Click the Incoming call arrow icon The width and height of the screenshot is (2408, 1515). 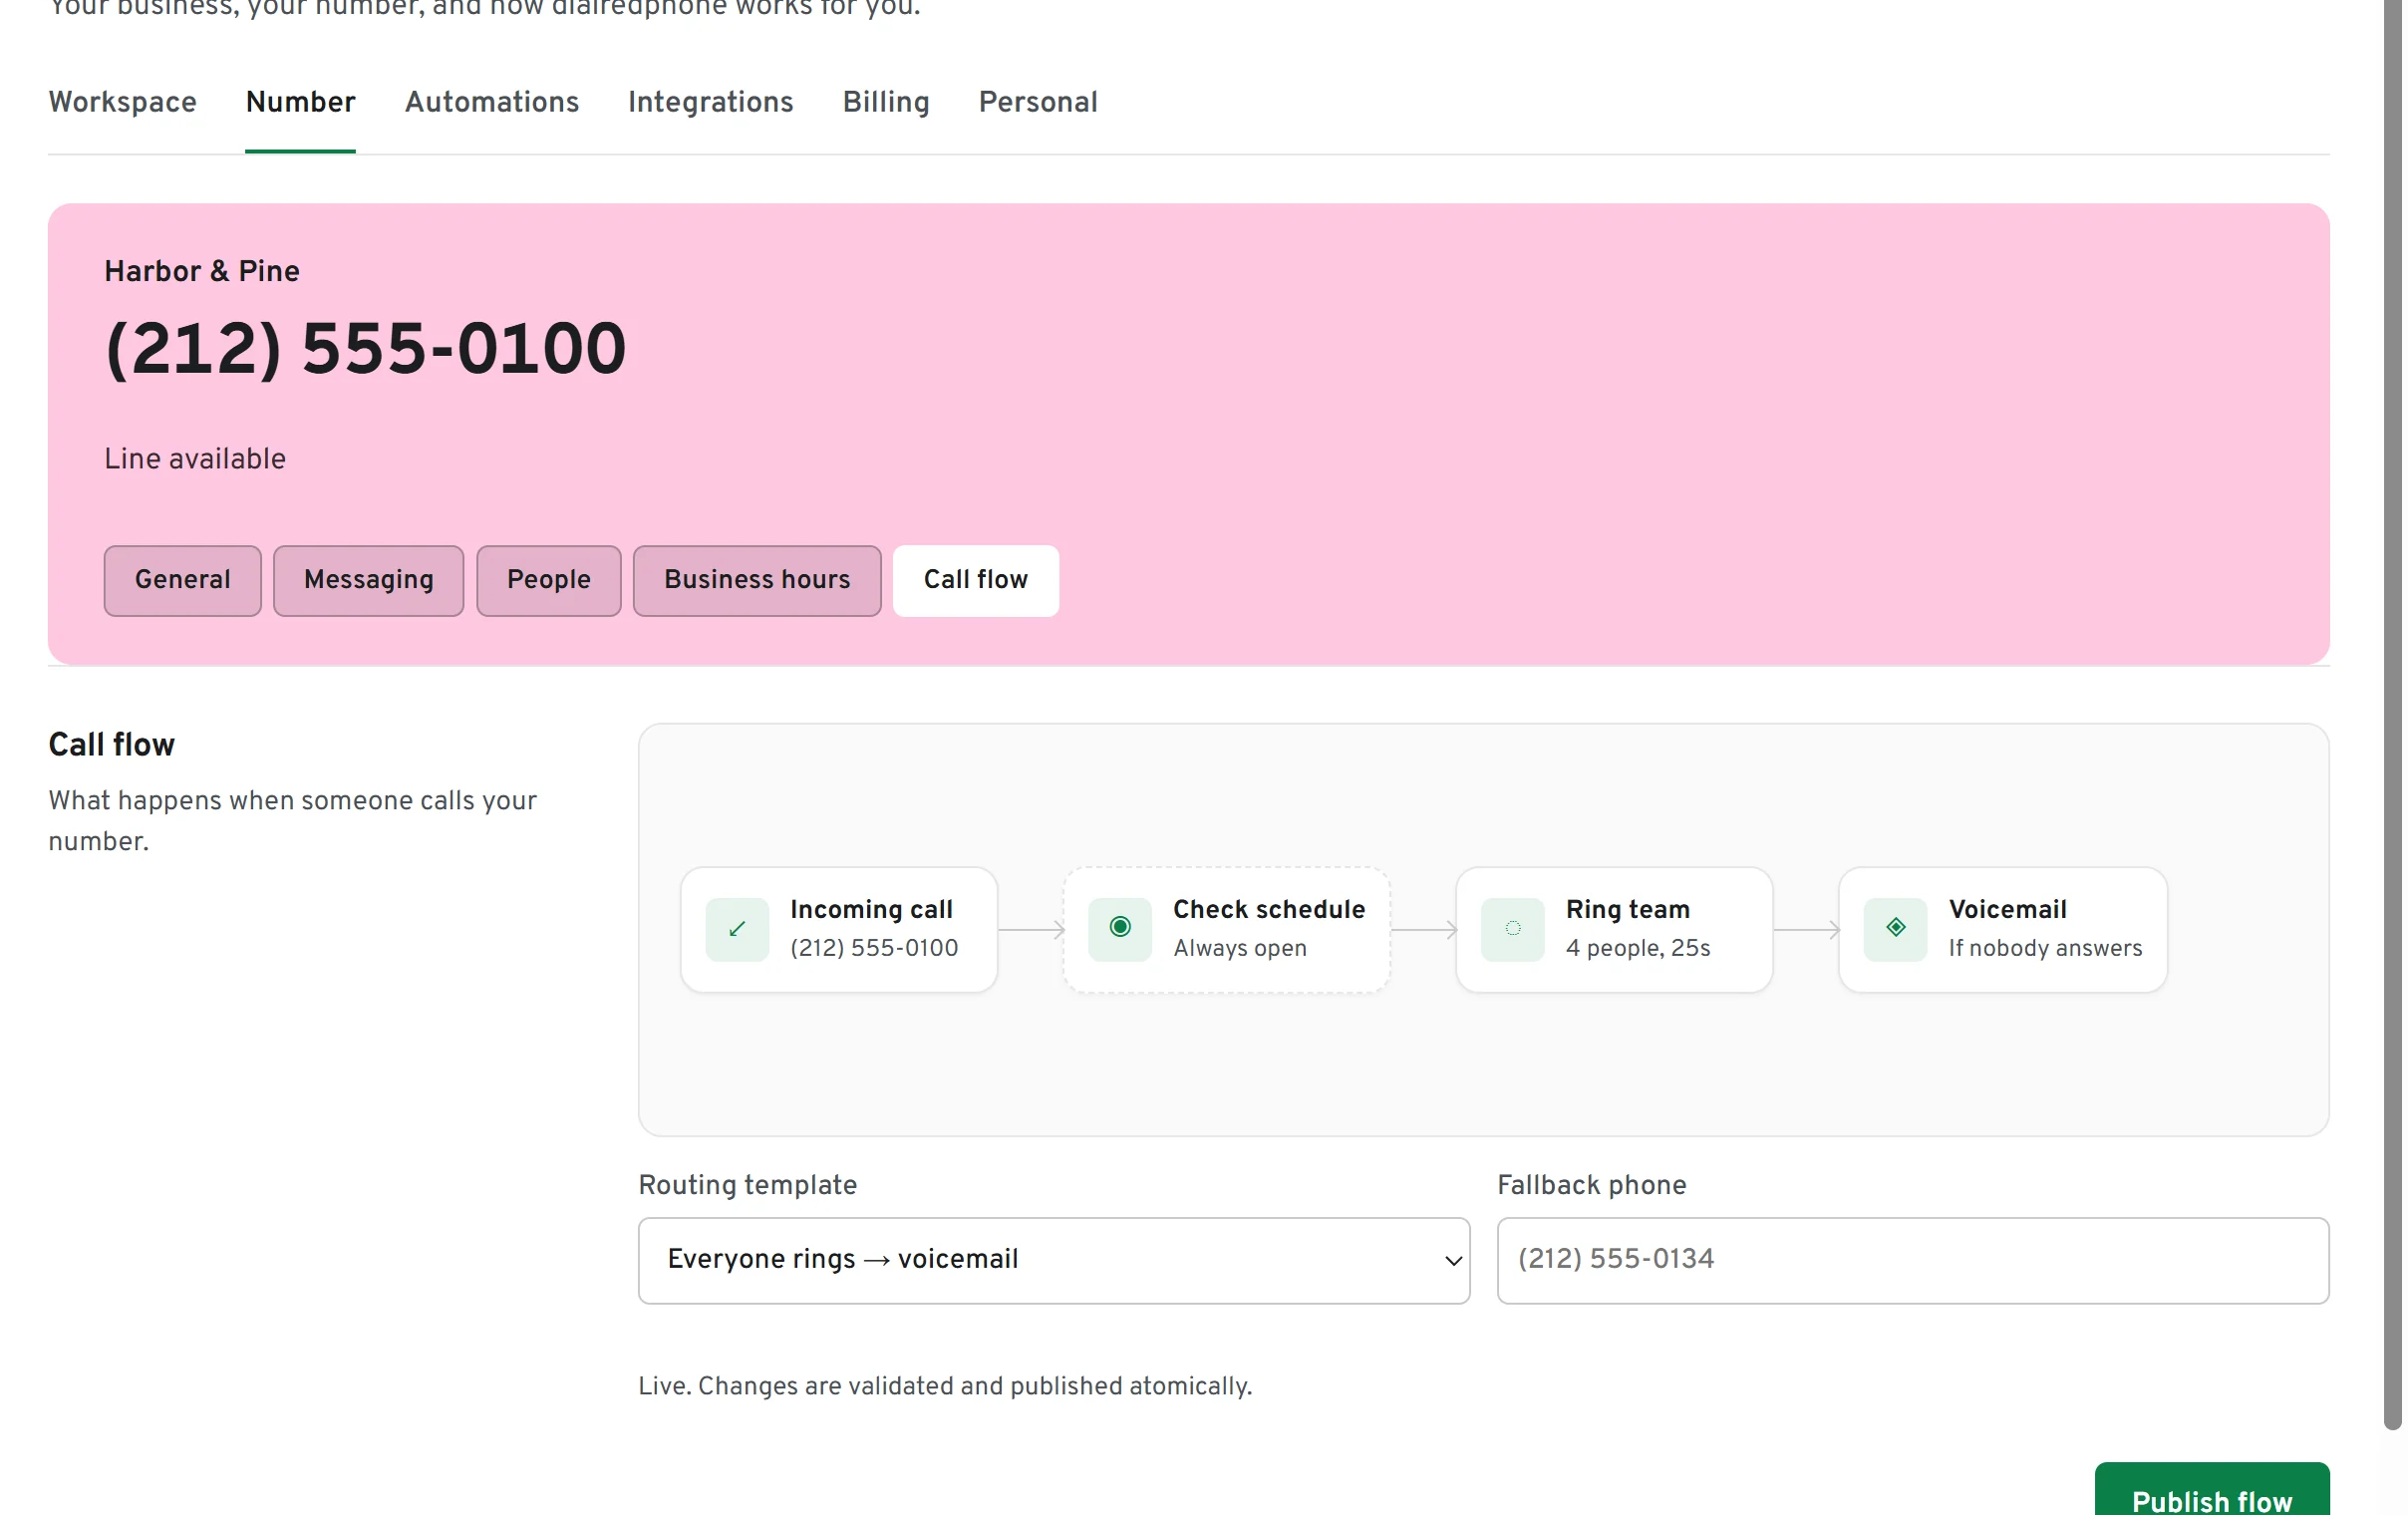point(738,930)
